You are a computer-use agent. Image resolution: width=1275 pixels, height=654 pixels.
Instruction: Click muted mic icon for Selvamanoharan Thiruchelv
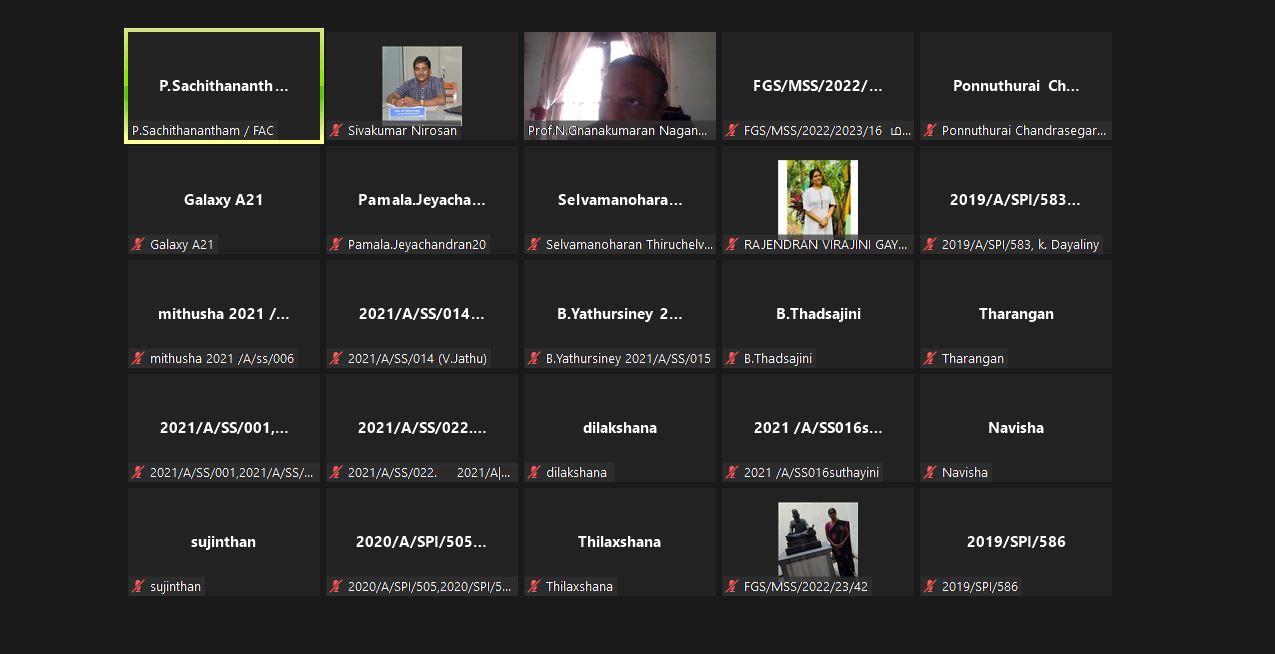535,245
